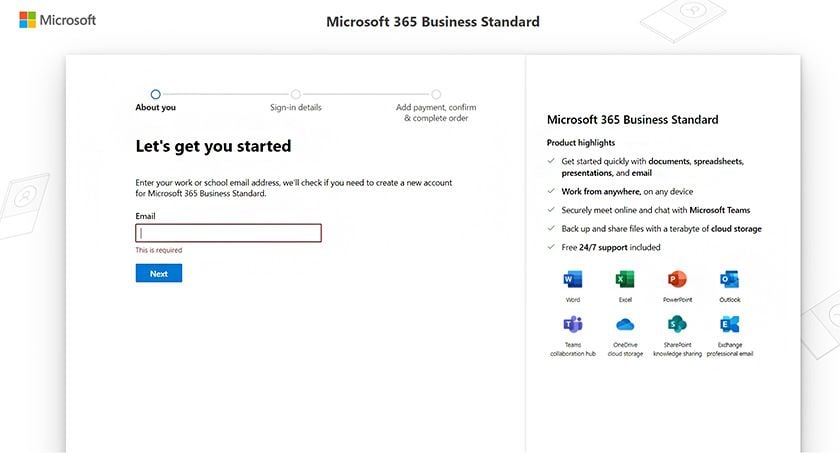
Task: Click the OneDrive cloud storage icon
Action: [625, 324]
